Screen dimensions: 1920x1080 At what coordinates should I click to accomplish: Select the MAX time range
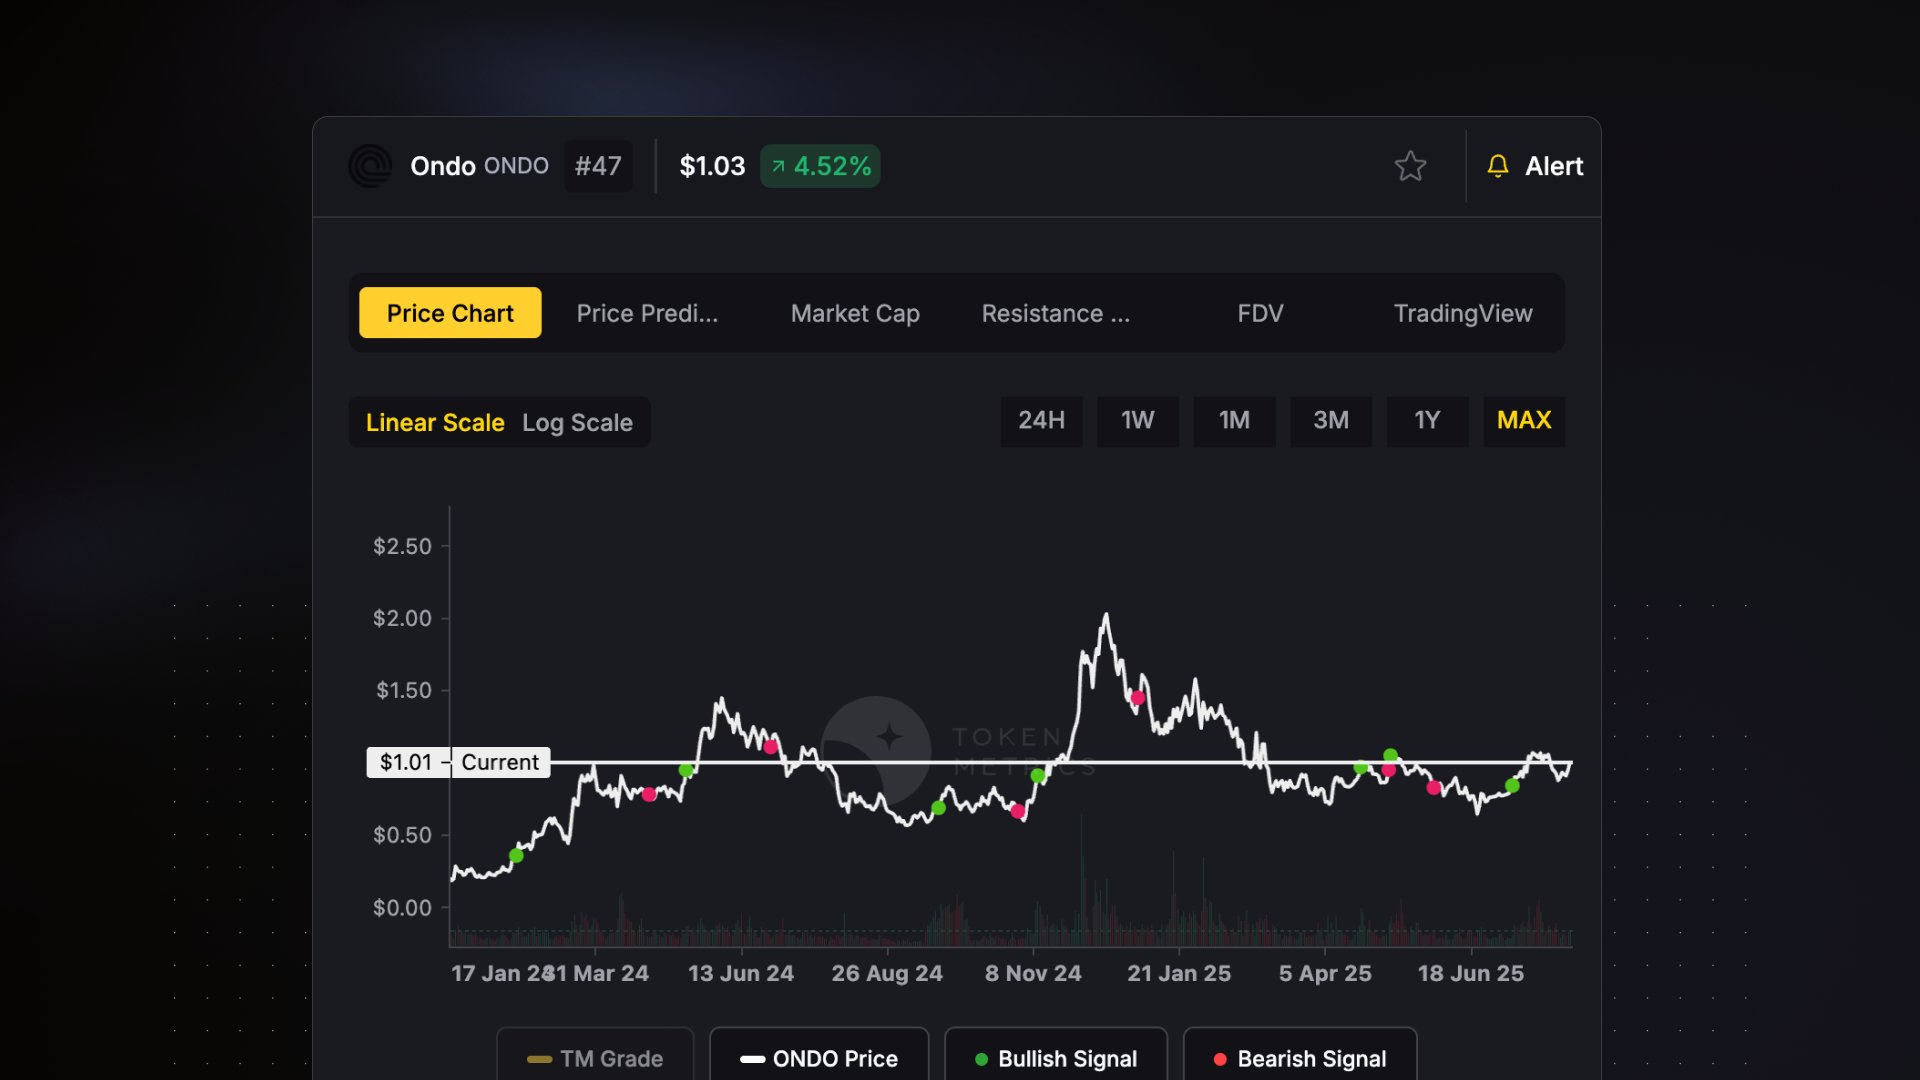(x=1523, y=421)
